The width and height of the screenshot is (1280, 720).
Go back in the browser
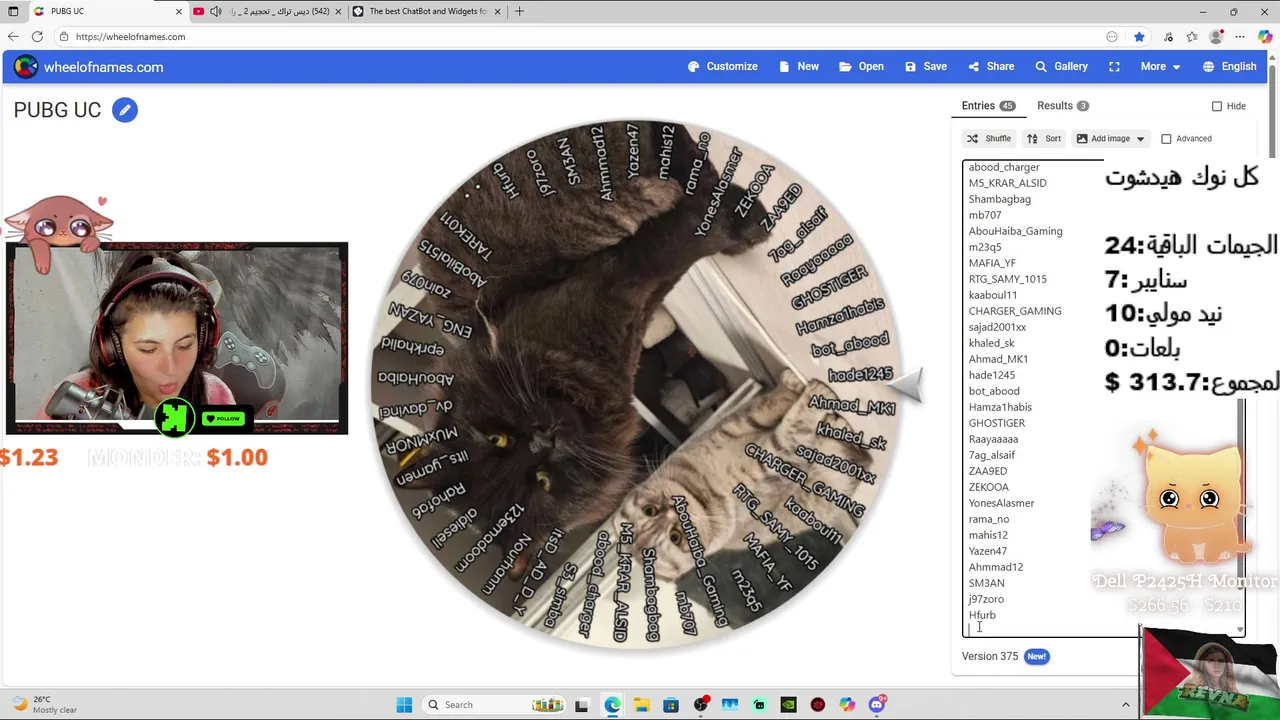coord(13,37)
